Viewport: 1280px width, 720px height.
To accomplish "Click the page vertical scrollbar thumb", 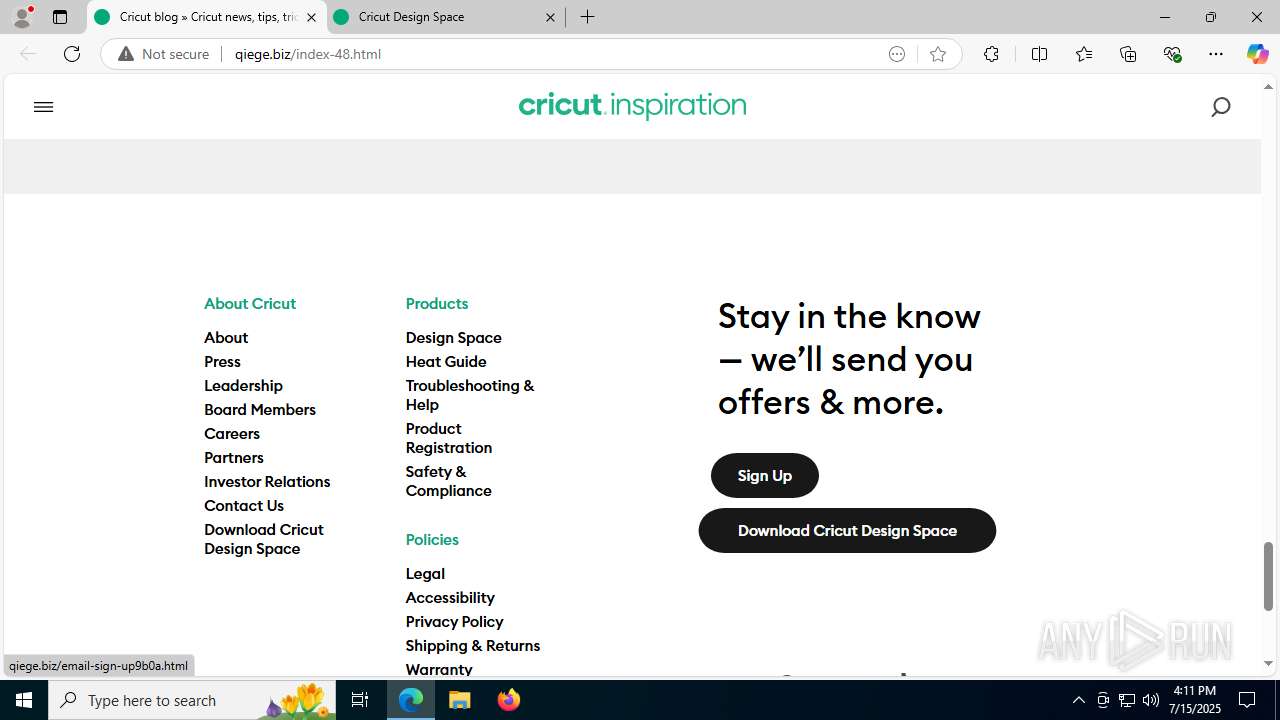I will 1268,576.
